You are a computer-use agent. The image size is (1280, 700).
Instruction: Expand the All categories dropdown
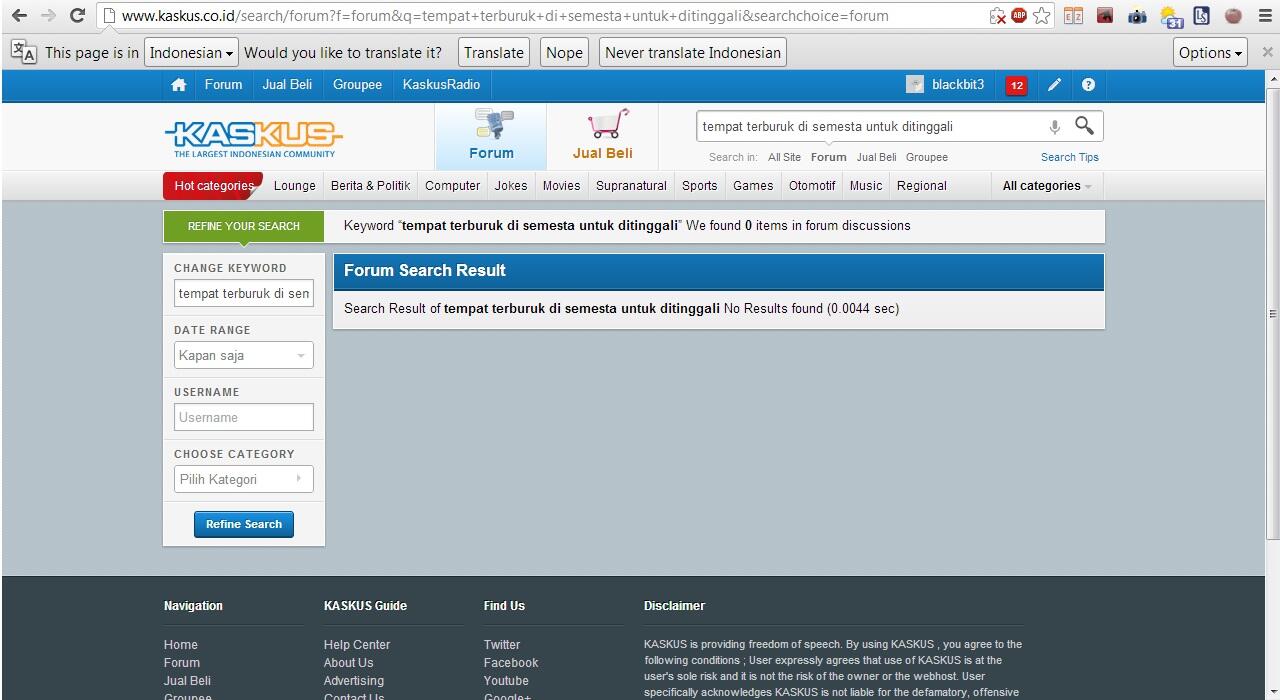tap(1046, 186)
